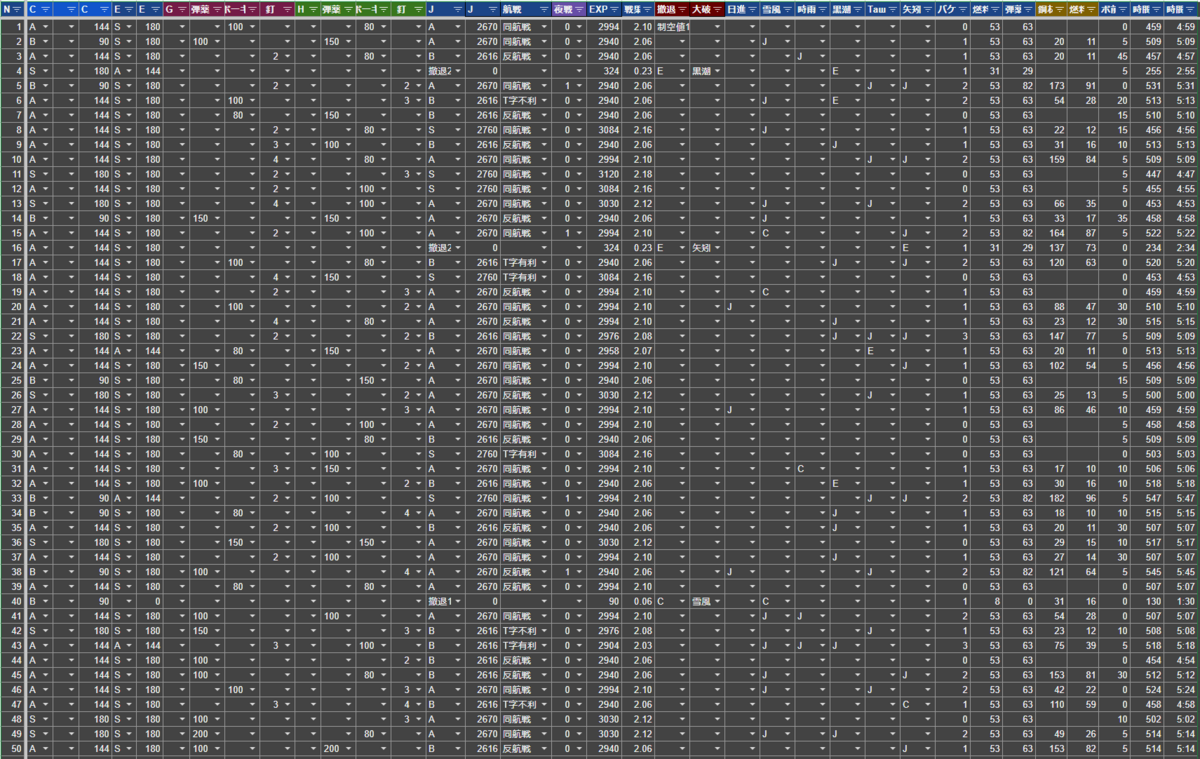The image size is (1200, 759).
Task: Open the filter icon on the gold 鋼材 header
Action: 1058,9
